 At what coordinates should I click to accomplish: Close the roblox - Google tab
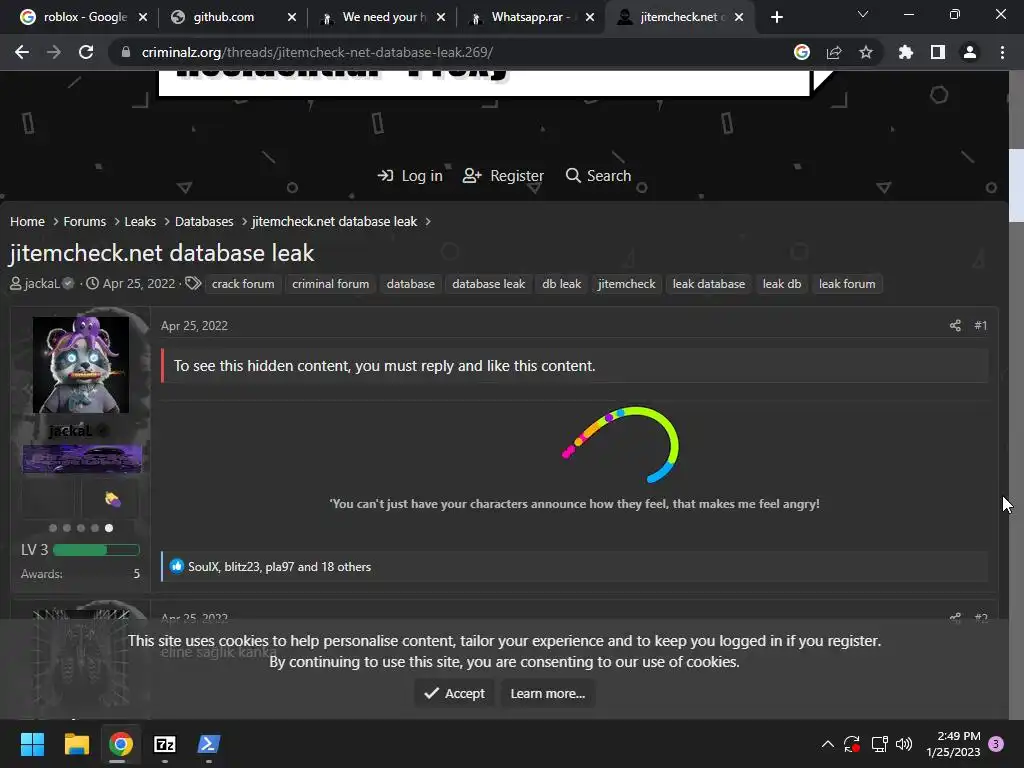click(143, 17)
